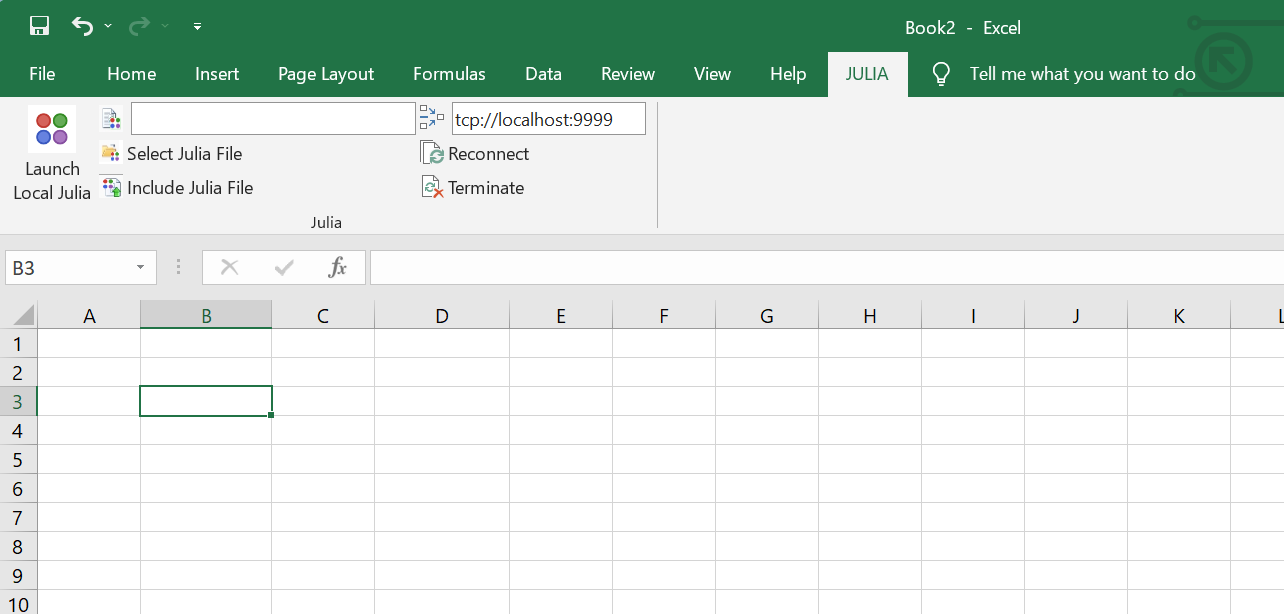The width and height of the screenshot is (1284, 614).
Task: Select column G header
Action: (767, 316)
